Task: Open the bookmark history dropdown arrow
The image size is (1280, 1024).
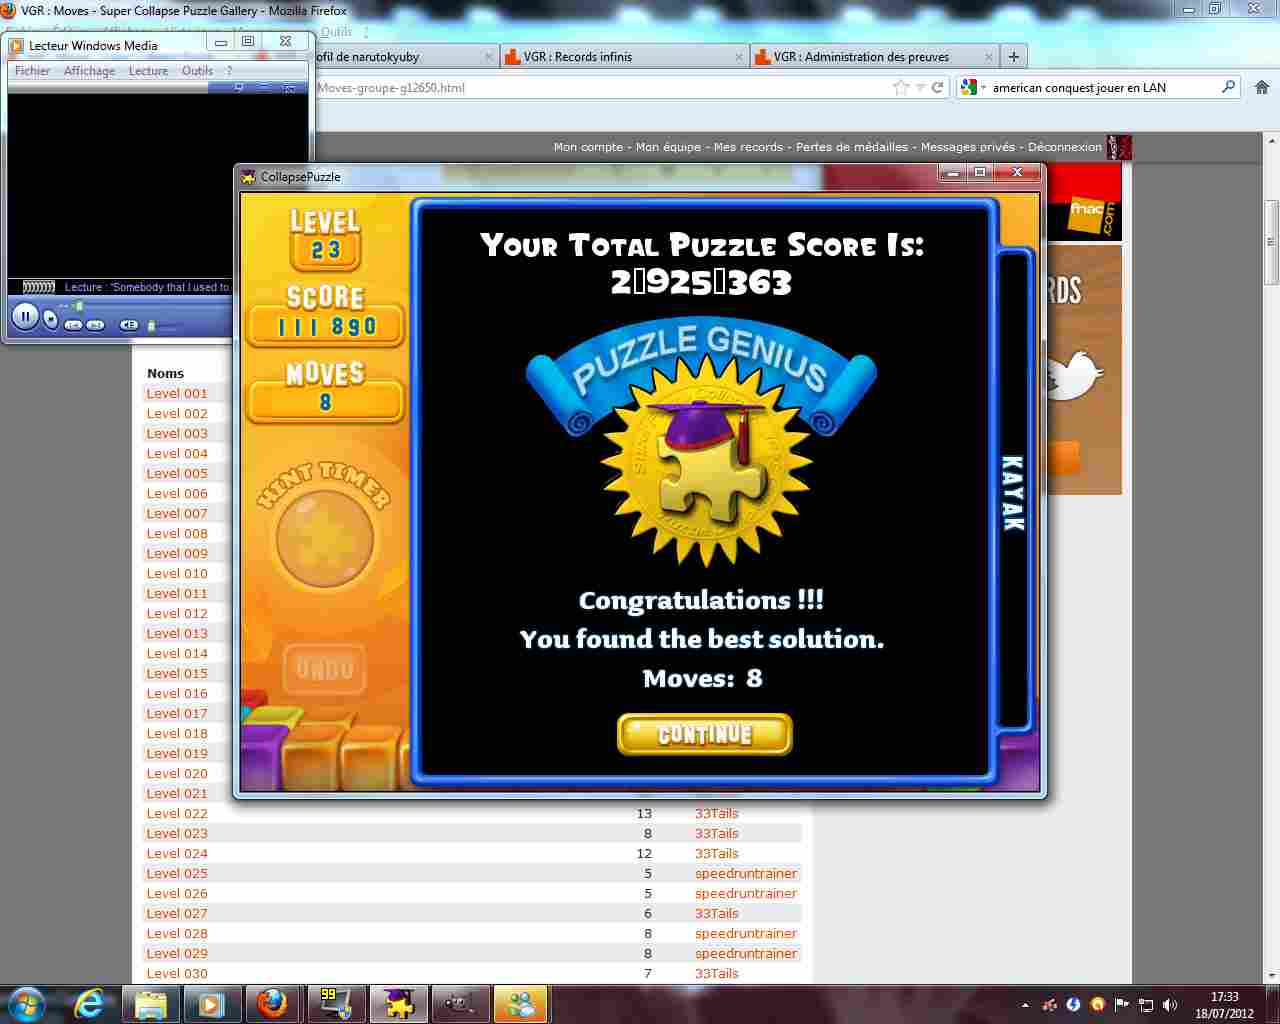Action: click(920, 88)
